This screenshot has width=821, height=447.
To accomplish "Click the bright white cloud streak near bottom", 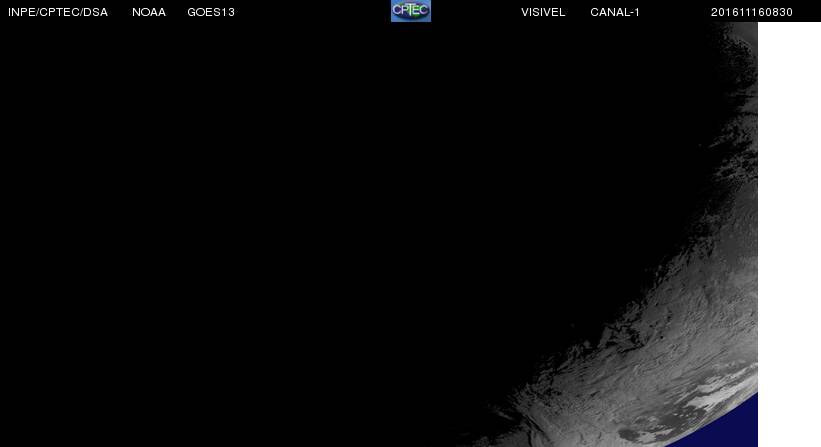I will [705, 397].
